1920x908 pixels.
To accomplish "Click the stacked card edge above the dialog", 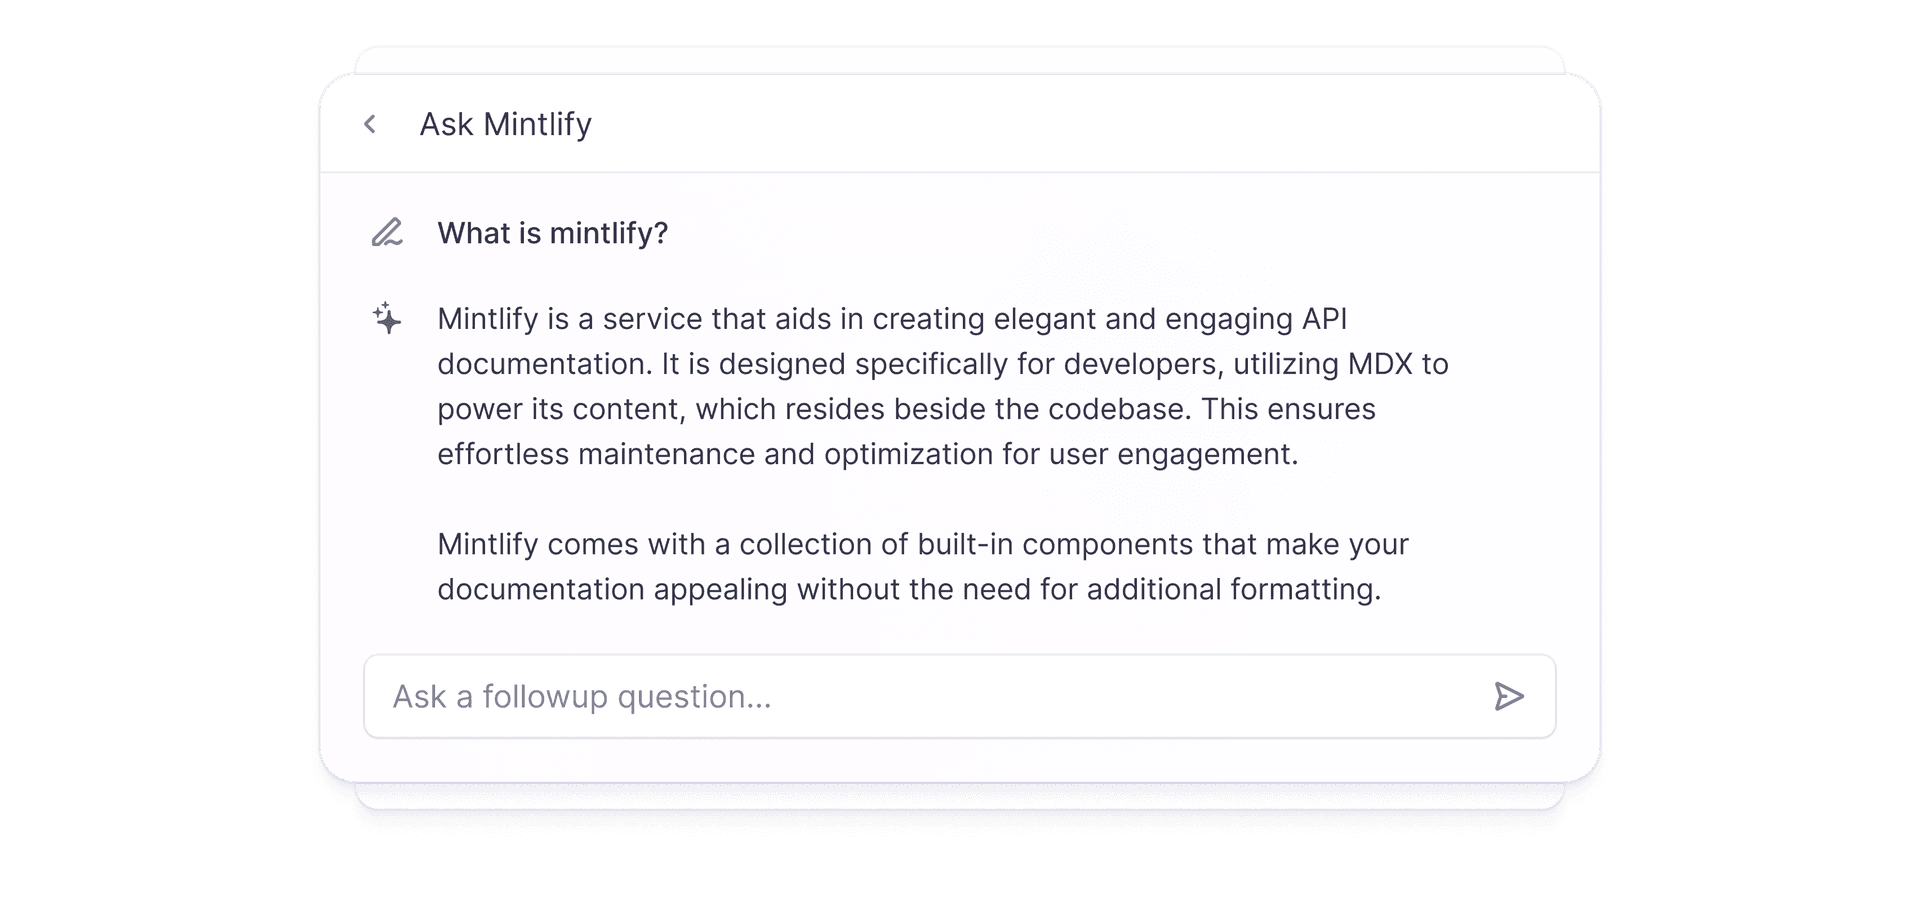I will (959, 59).
